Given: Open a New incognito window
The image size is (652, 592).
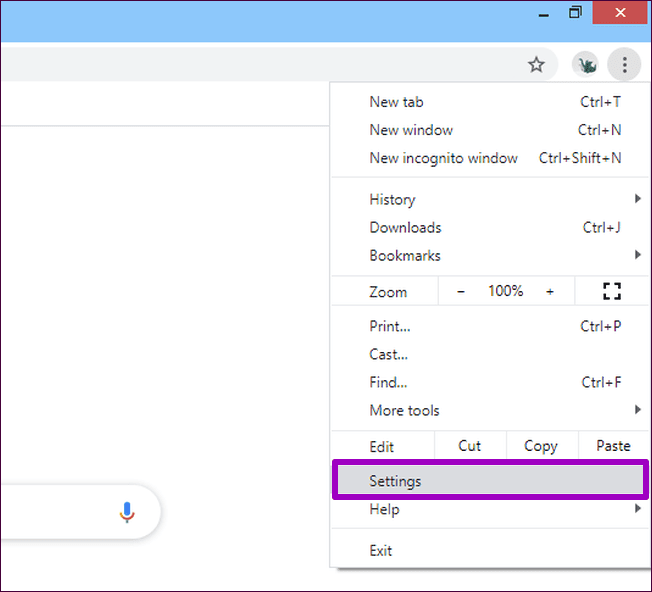Looking at the screenshot, I should point(490,158).
